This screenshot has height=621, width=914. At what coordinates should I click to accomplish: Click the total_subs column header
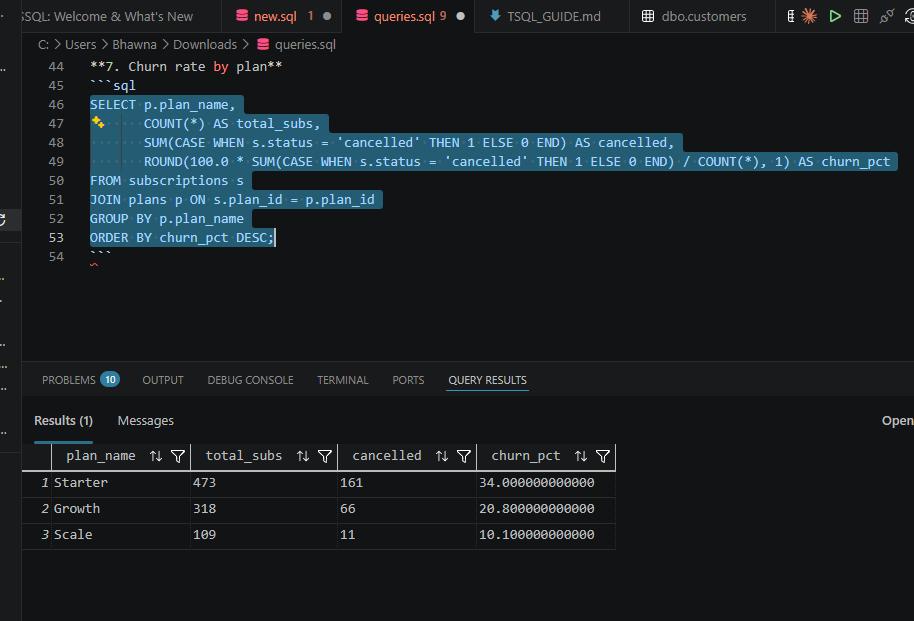tap(244, 455)
